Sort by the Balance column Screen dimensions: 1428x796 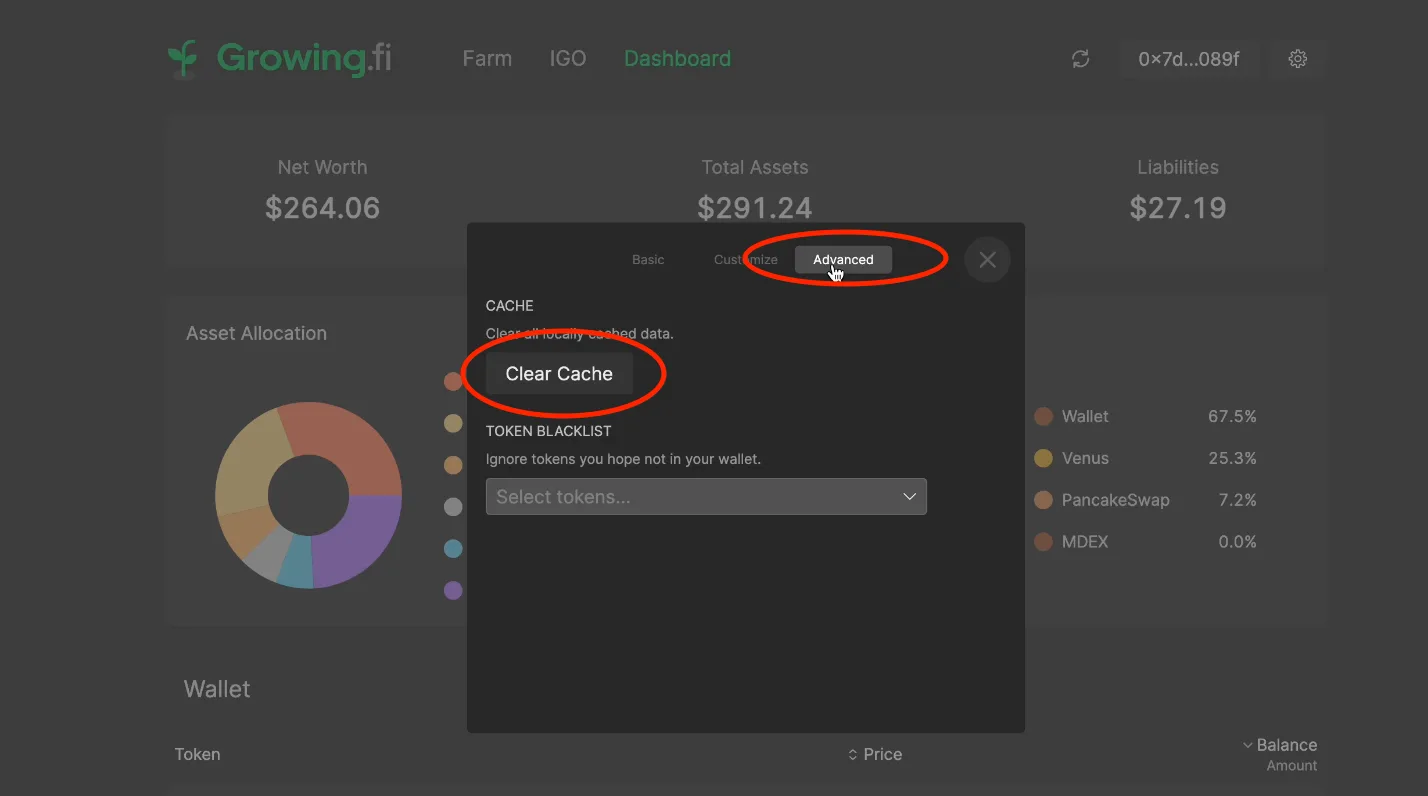coord(1279,745)
